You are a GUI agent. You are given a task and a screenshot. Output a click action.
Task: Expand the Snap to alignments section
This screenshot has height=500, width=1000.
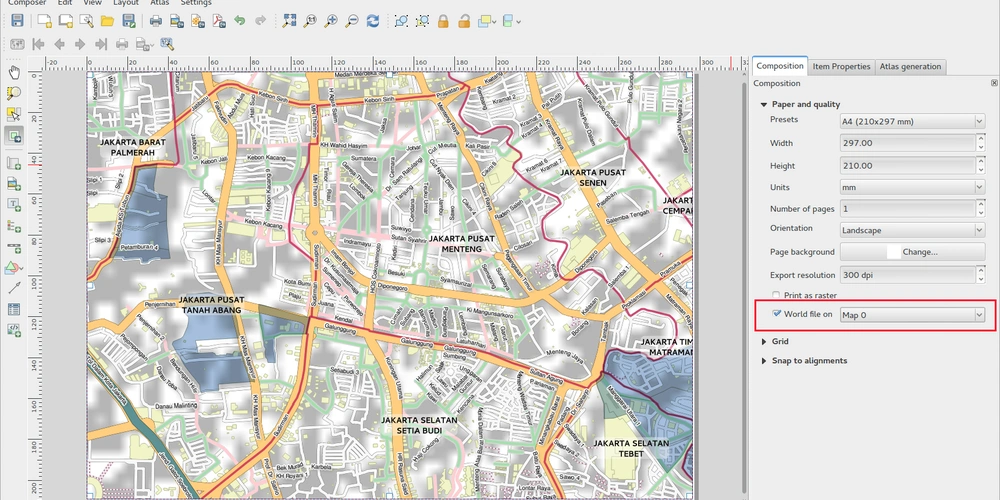point(763,361)
